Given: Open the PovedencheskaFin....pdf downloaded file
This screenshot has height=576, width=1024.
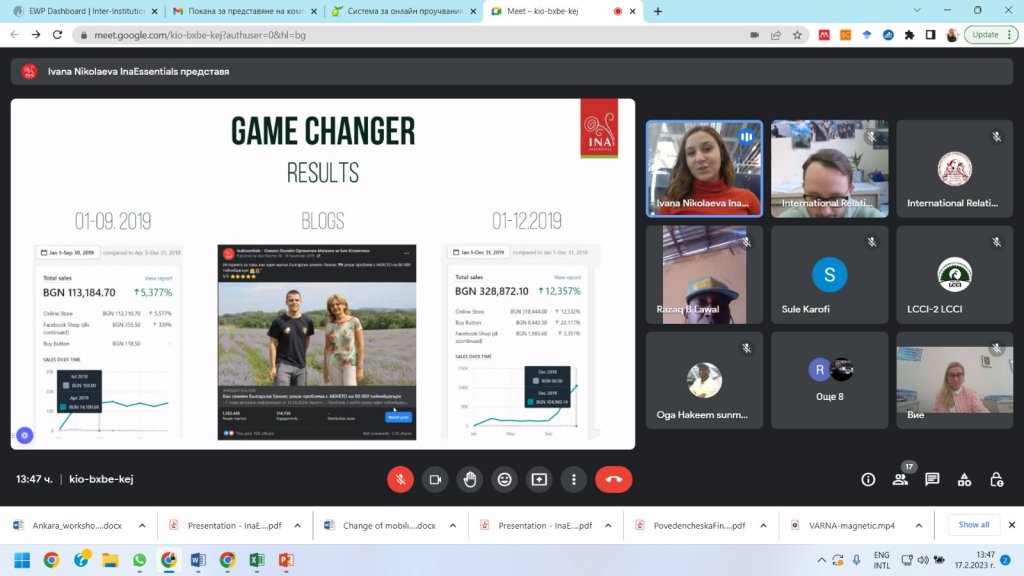Looking at the screenshot, I should coord(690,525).
